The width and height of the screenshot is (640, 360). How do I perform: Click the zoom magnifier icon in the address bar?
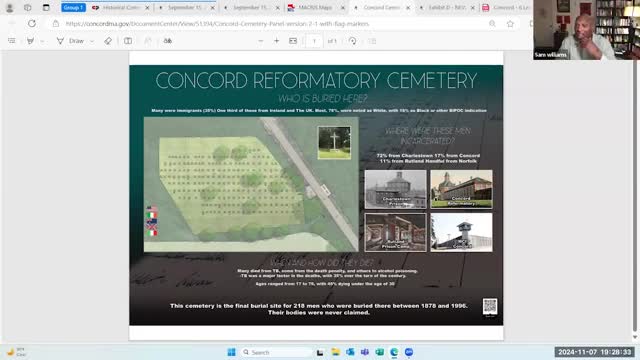click(492, 24)
